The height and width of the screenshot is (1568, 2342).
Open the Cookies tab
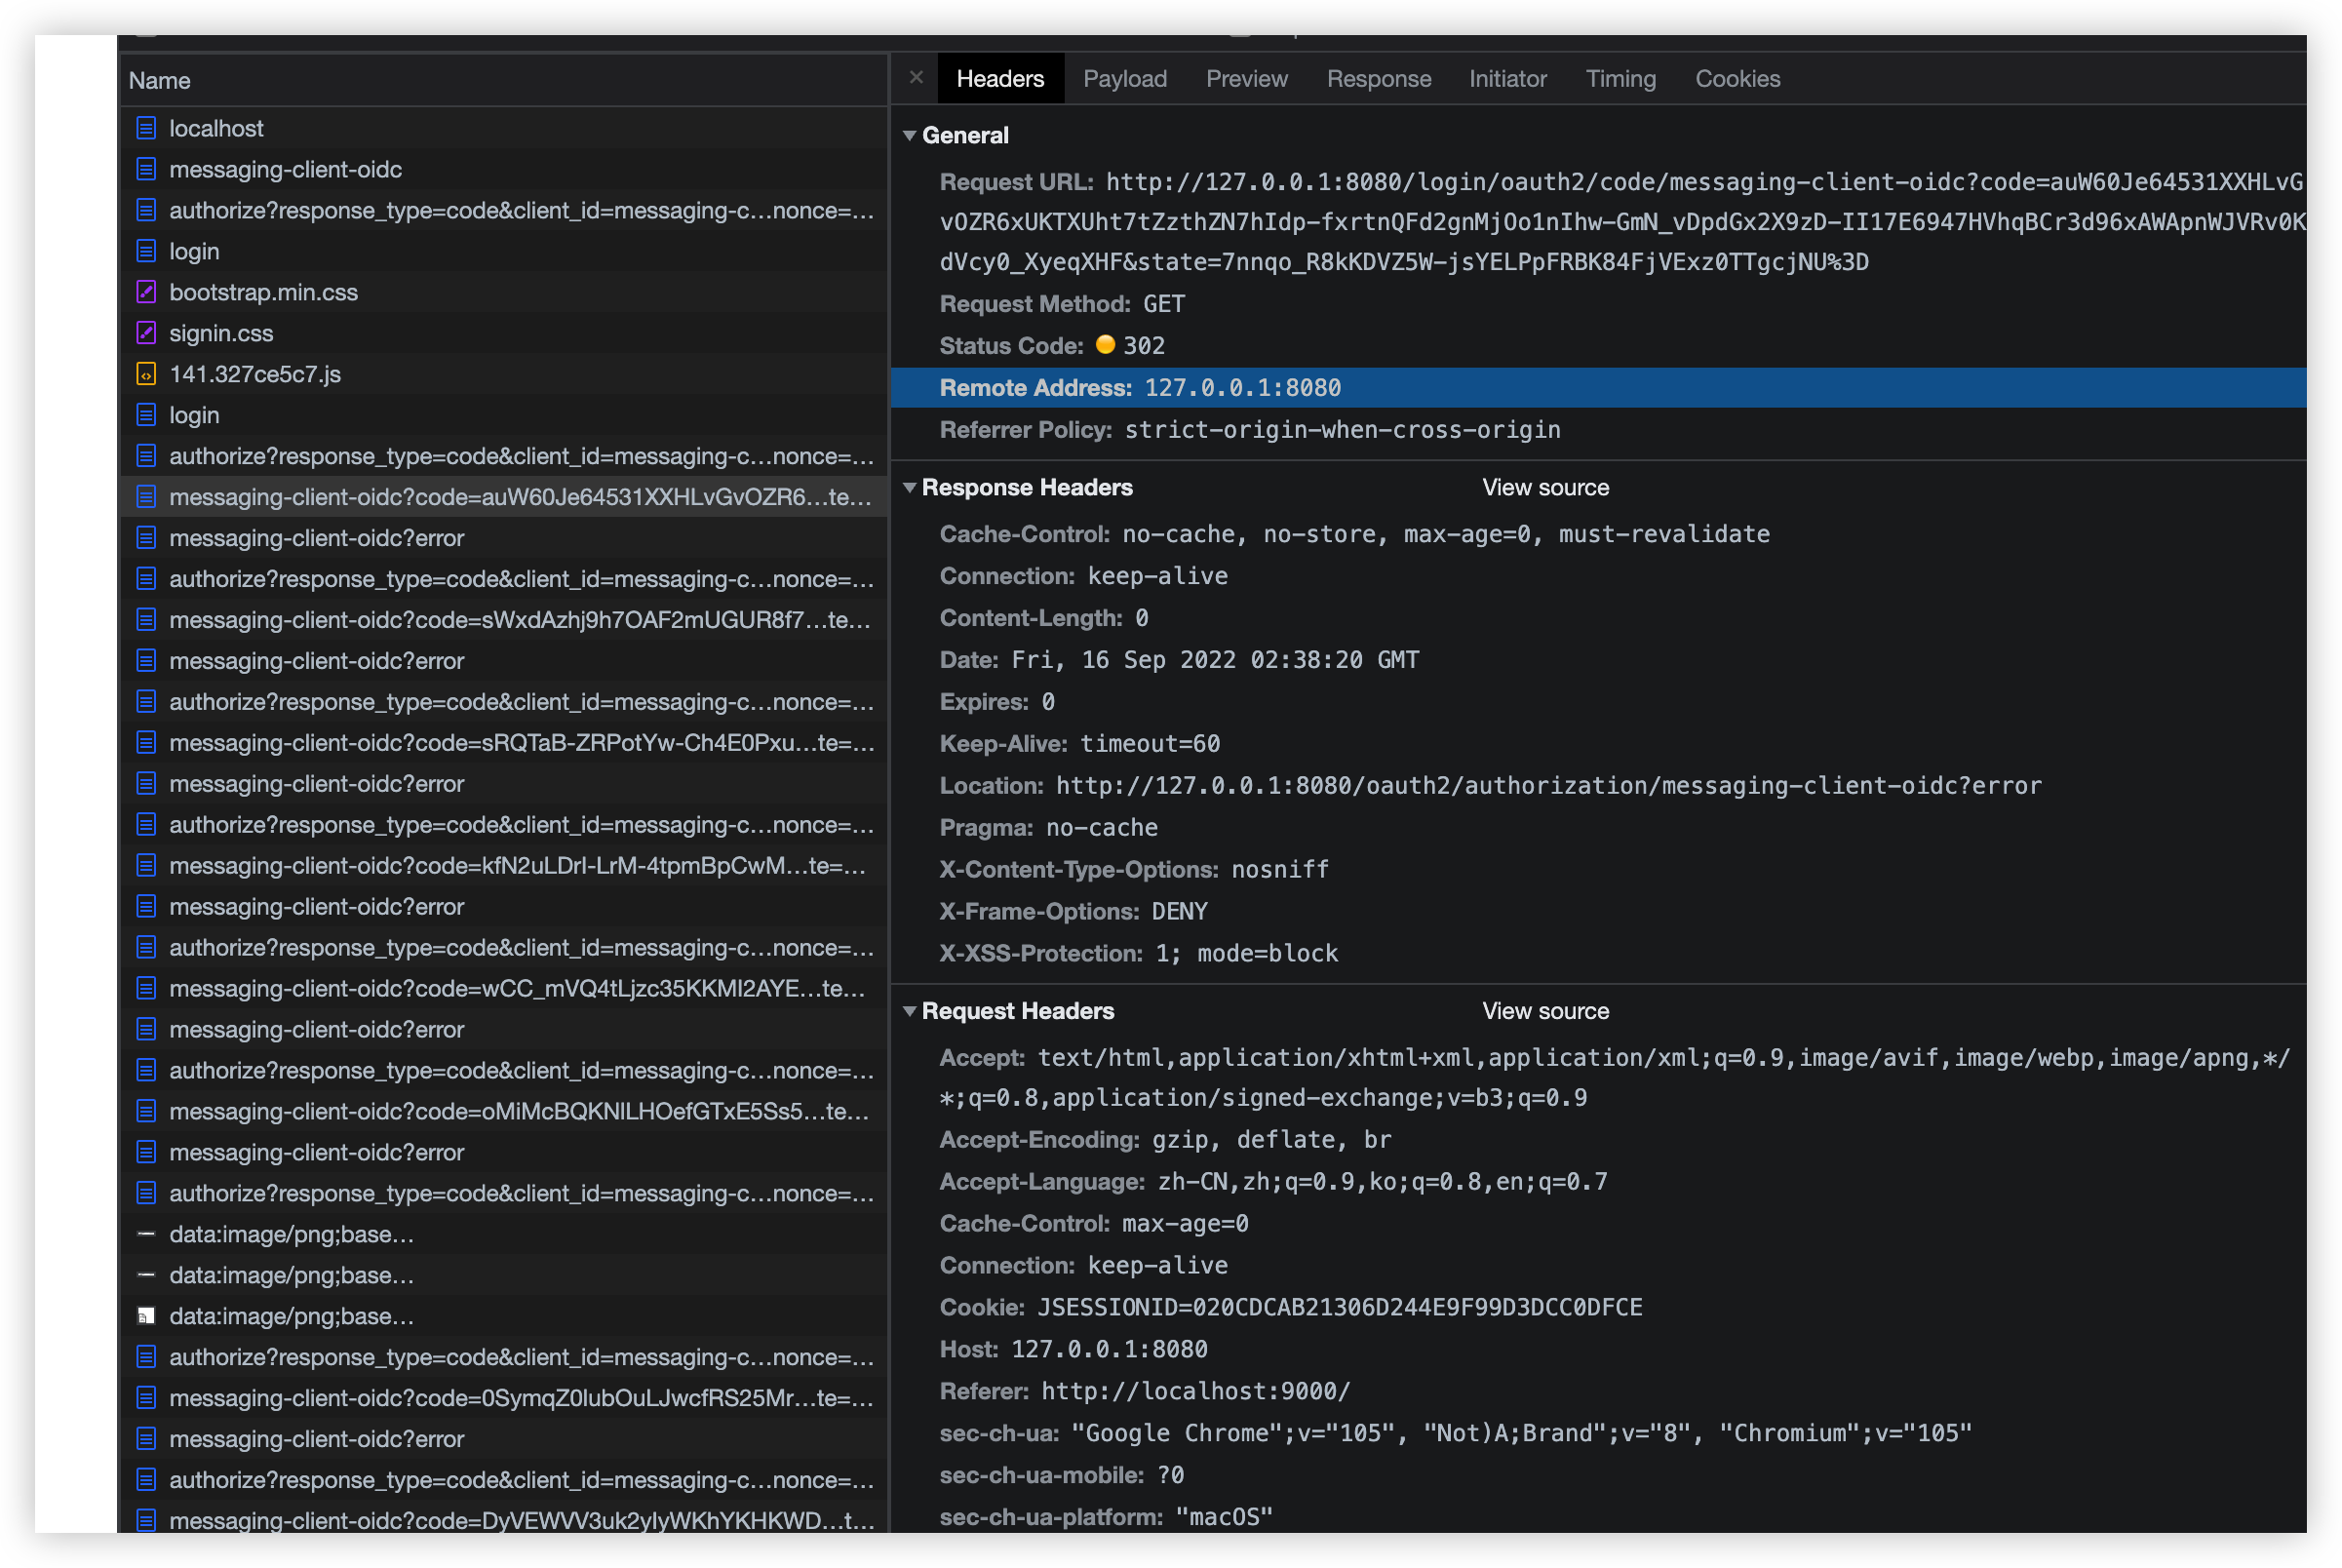1737,78
